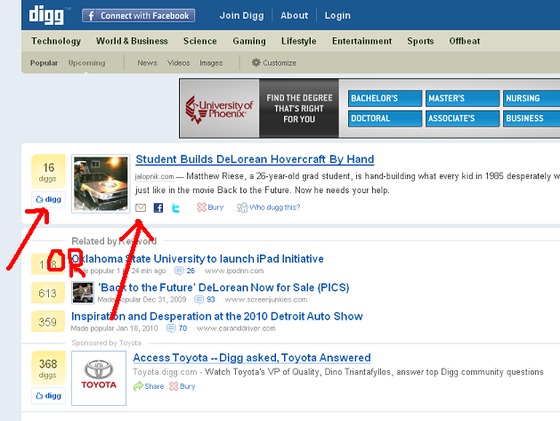560x421 pixels.
Task: Digg the Access Toyota story
Action: tap(48, 396)
